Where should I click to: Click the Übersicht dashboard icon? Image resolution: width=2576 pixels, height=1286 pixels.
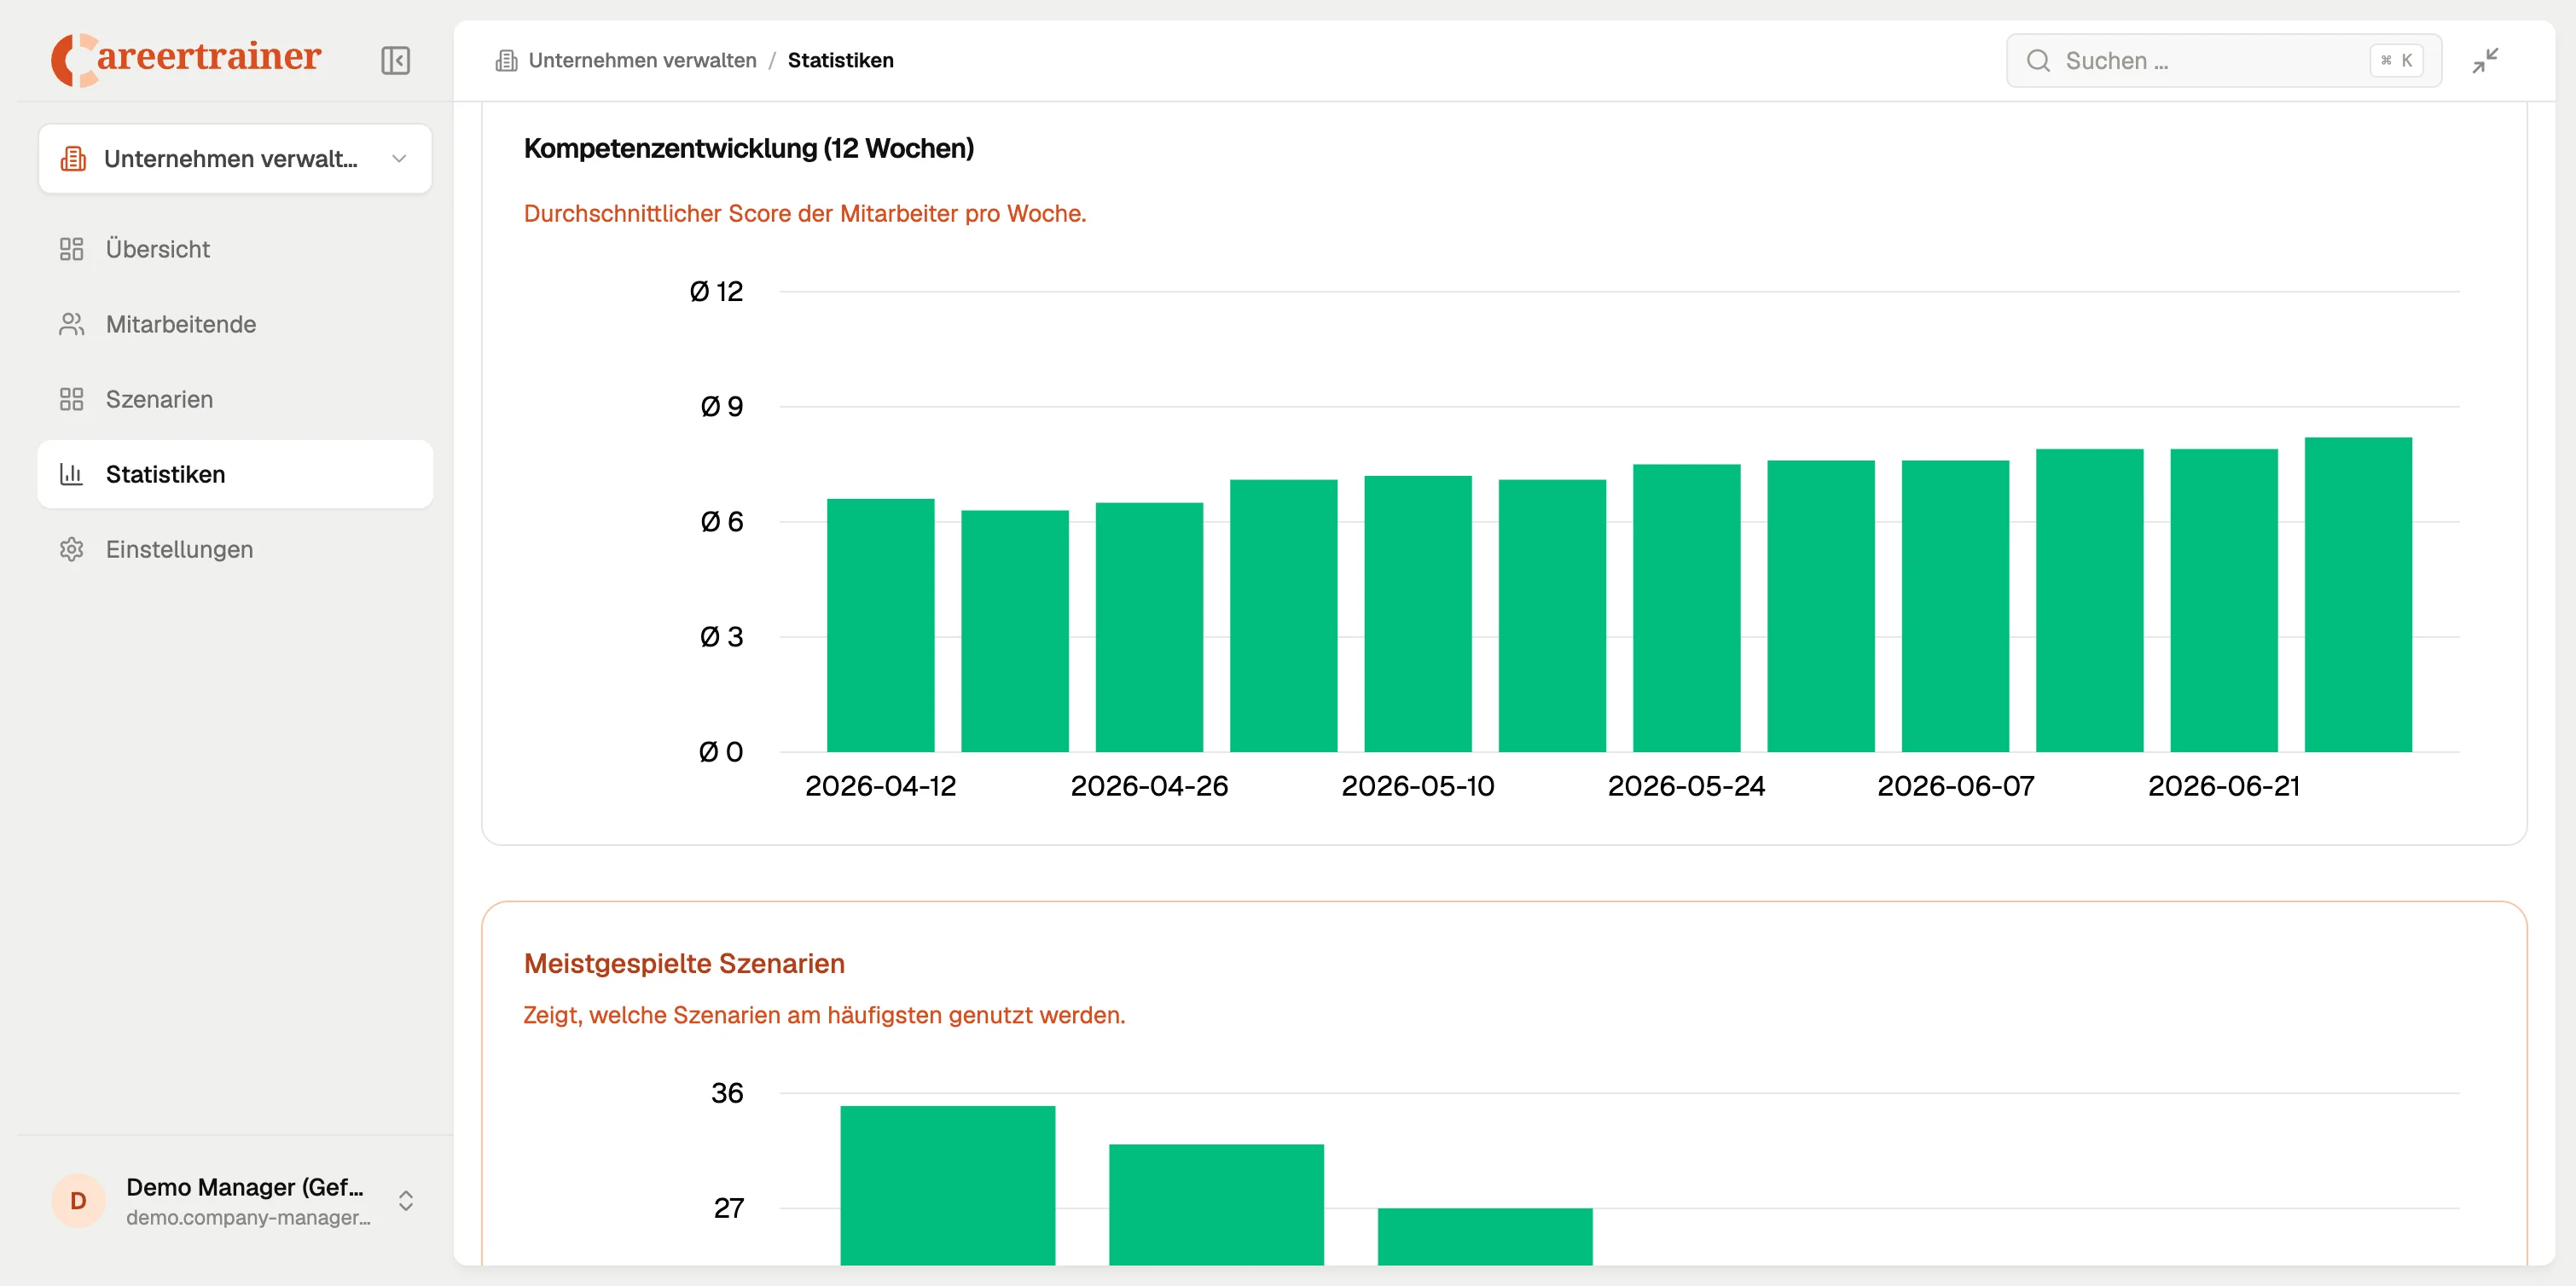tap(71, 249)
